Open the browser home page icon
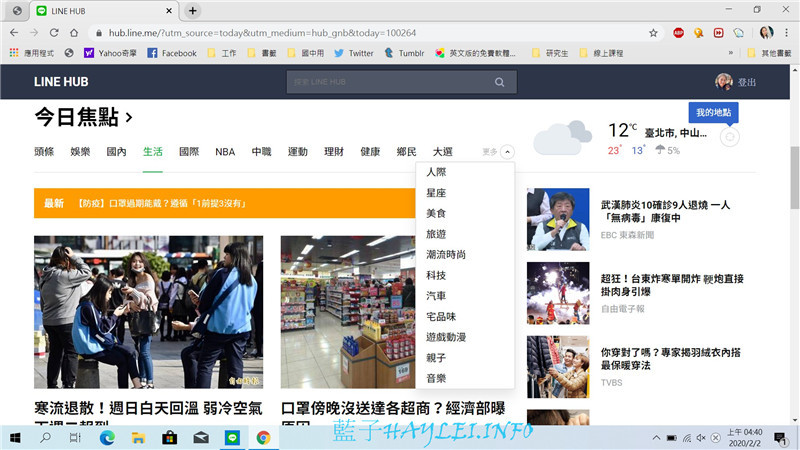The image size is (800, 450). tap(74, 33)
